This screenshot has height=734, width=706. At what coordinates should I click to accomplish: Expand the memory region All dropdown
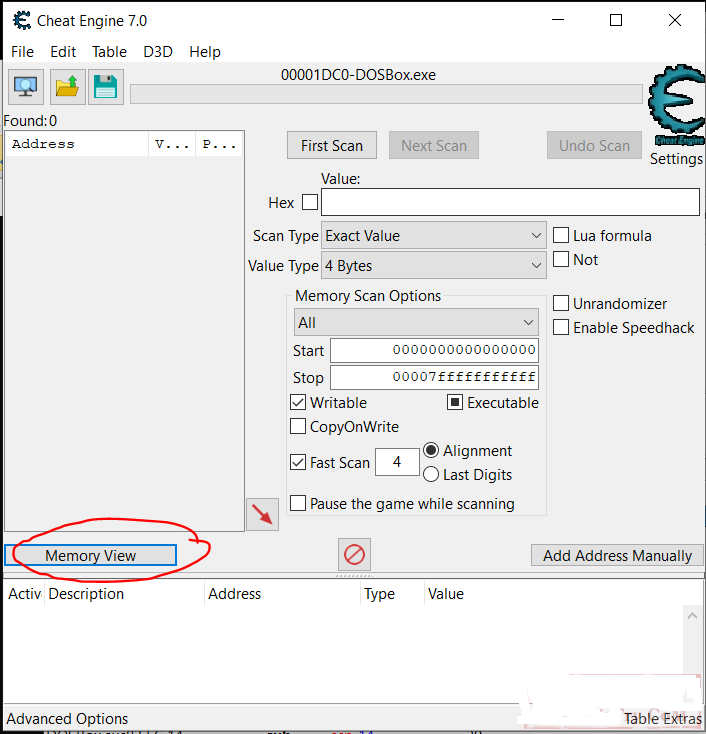tap(416, 323)
